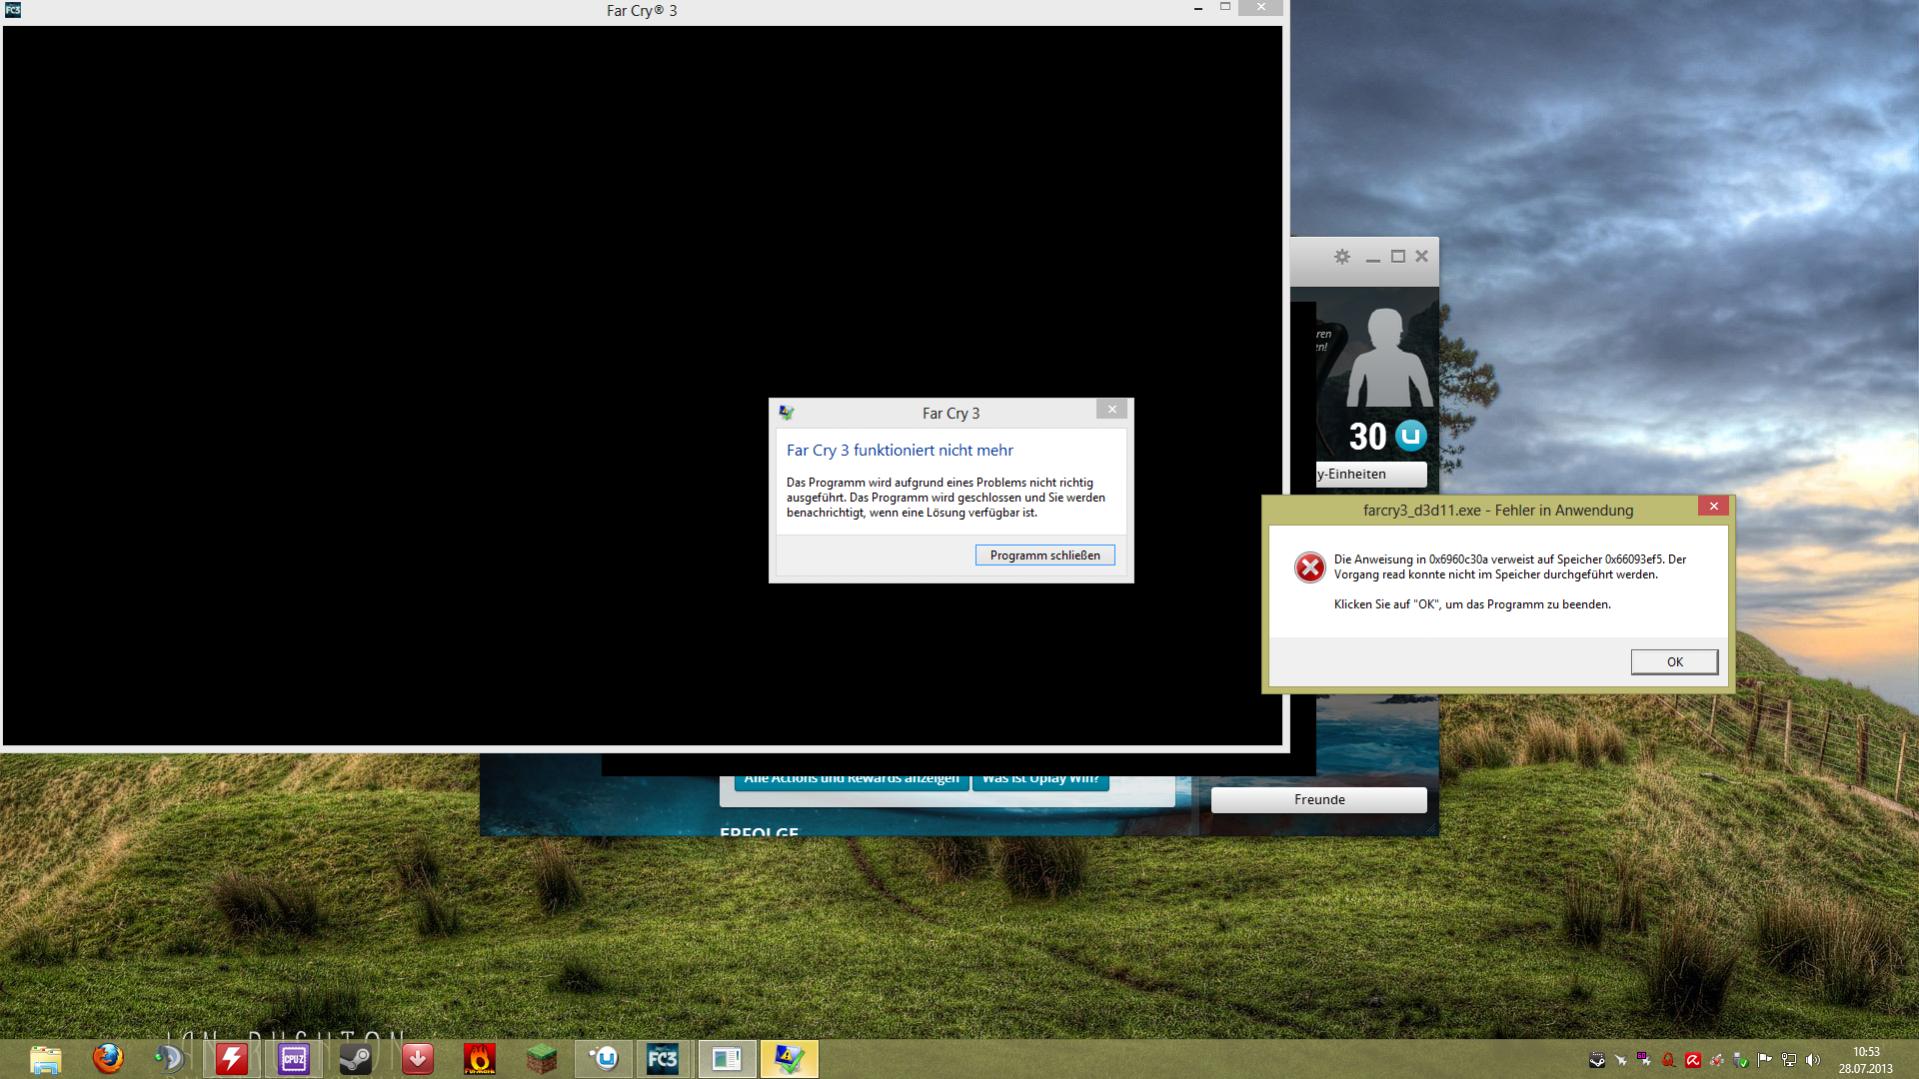
Task: Switch to the FC3 taskbar button
Action: click(x=663, y=1058)
